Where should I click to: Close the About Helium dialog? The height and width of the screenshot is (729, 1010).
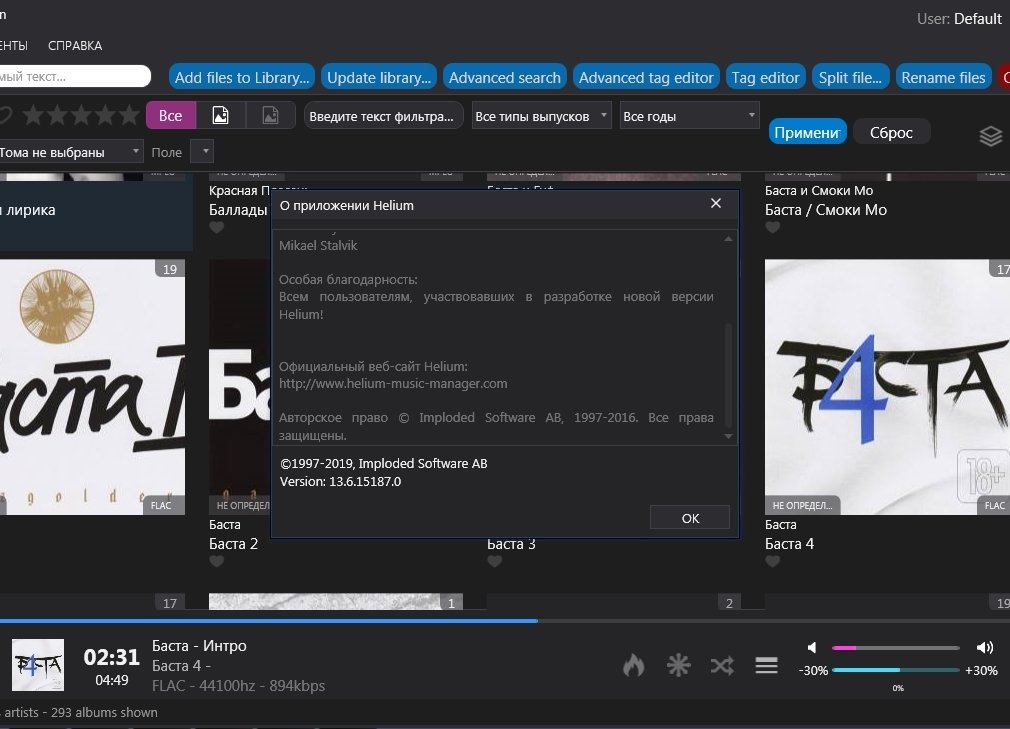716,204
